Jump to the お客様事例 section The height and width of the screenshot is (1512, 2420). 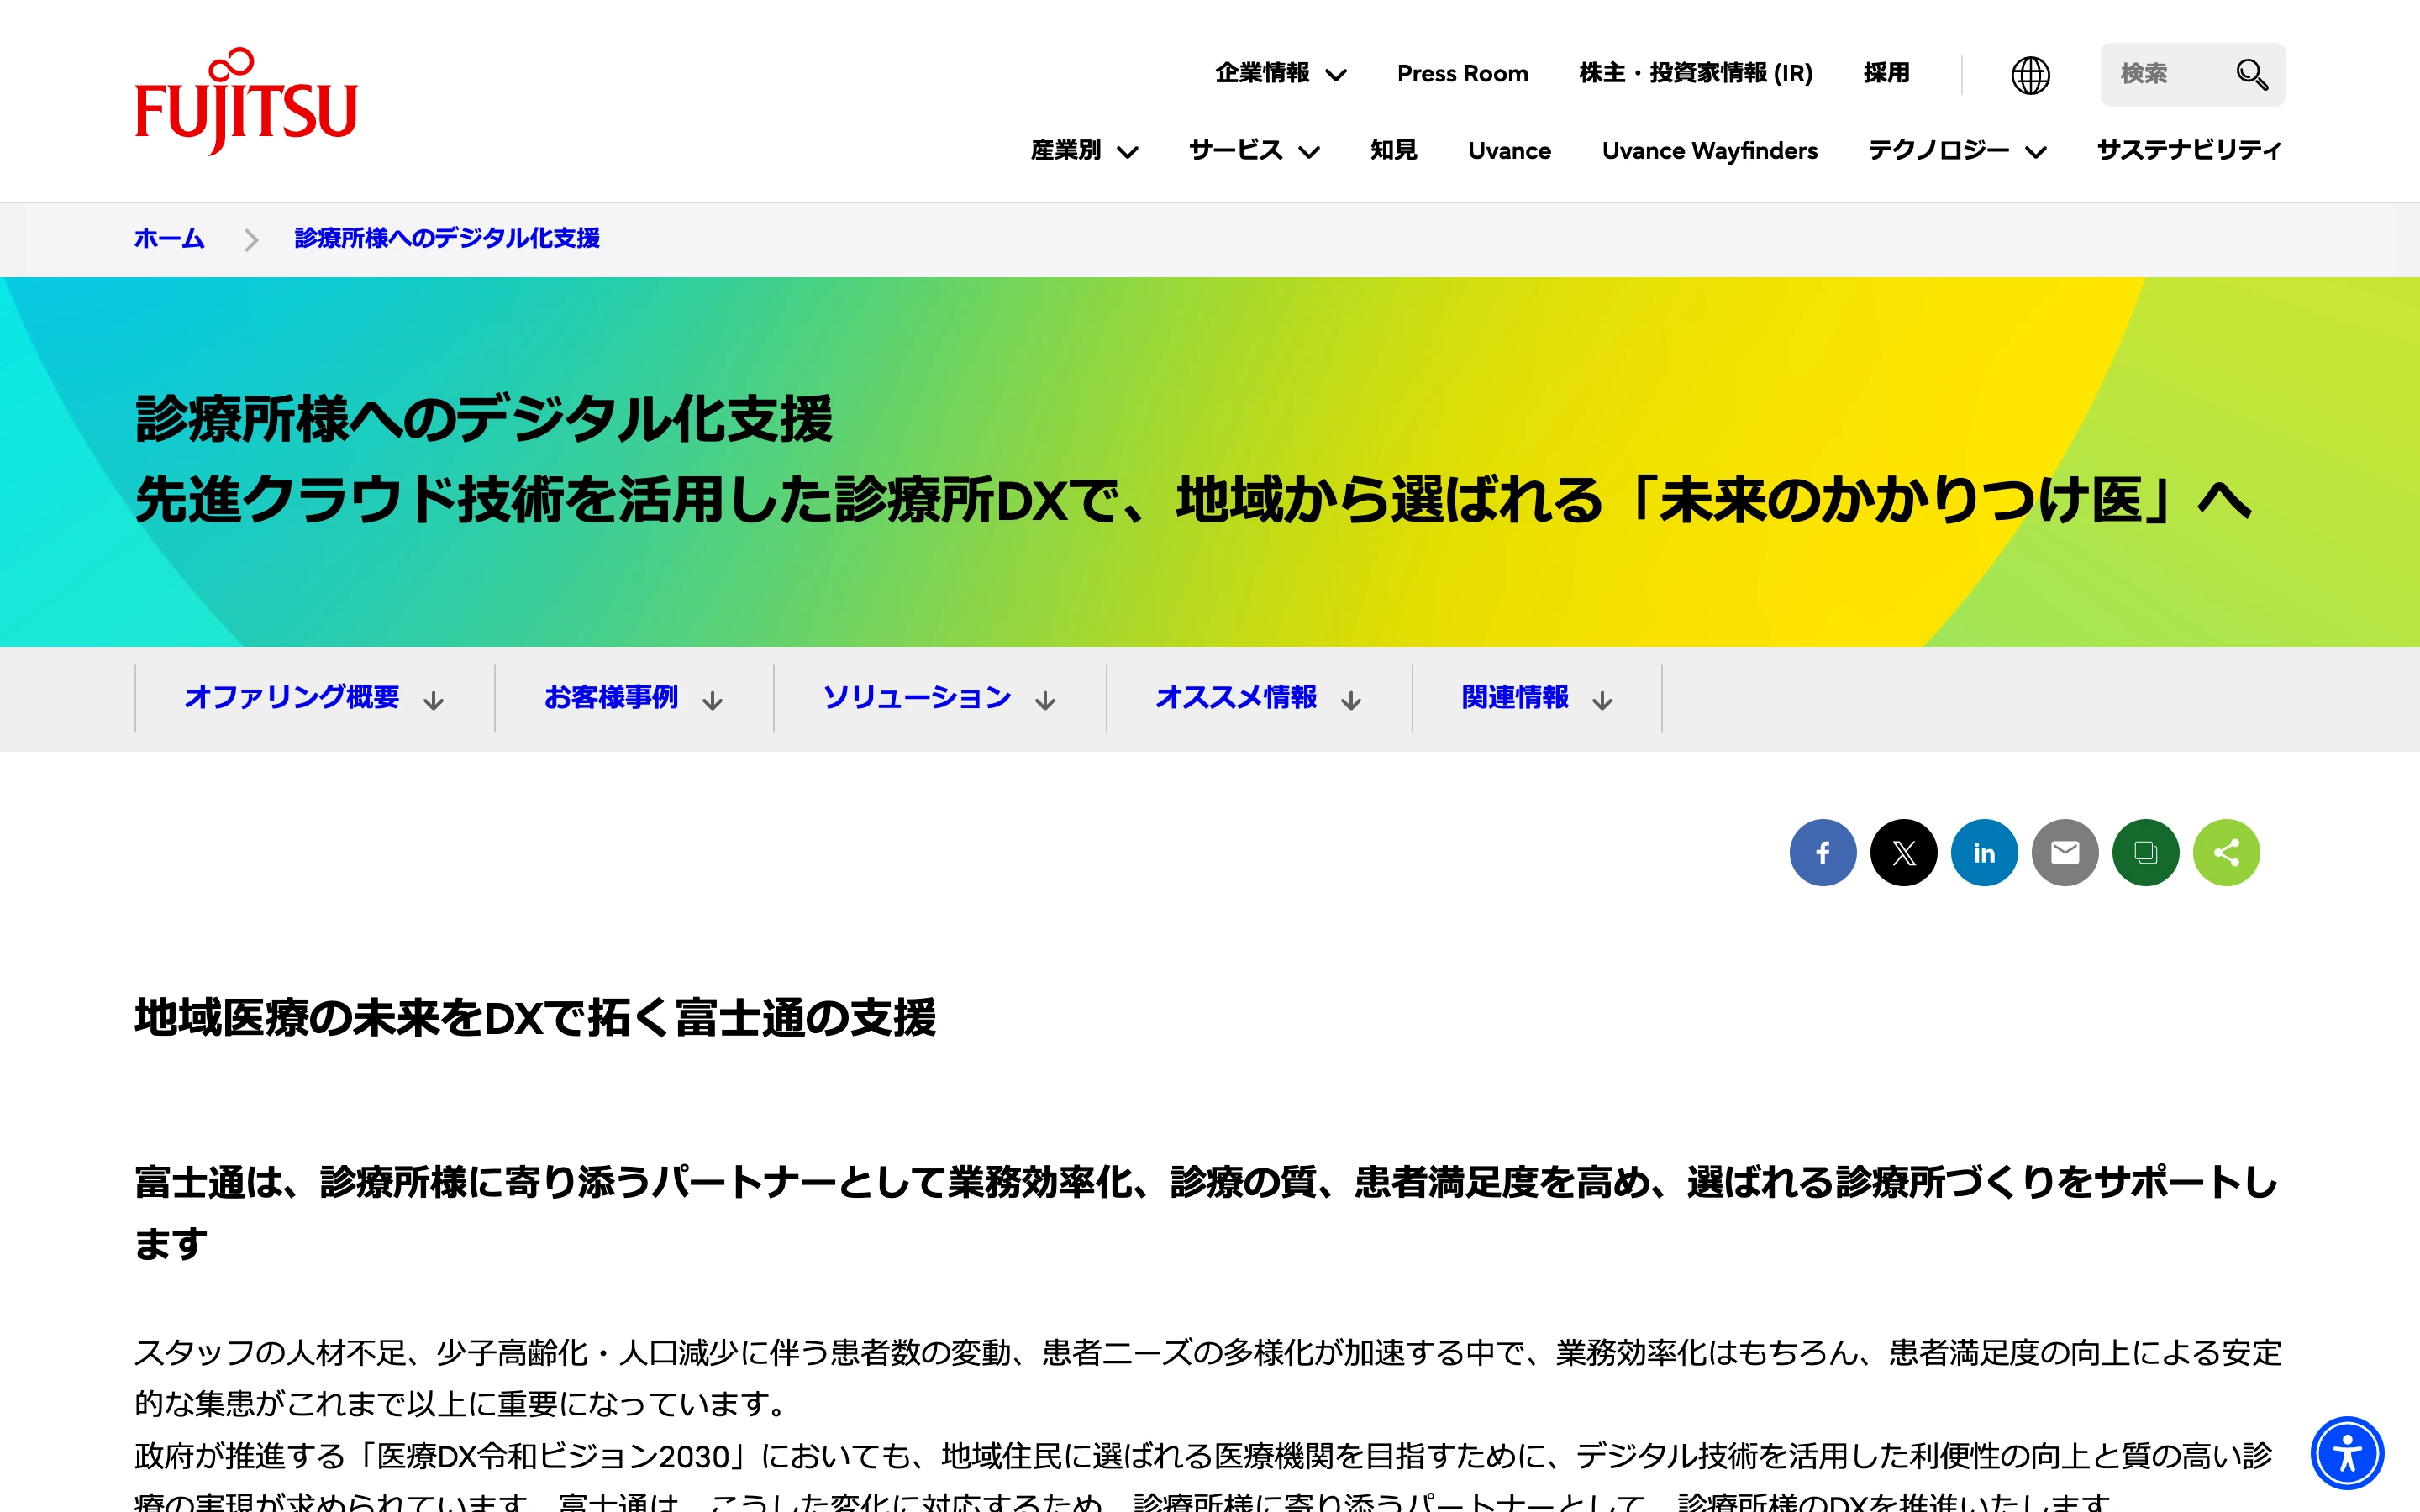tap(611, 697)
